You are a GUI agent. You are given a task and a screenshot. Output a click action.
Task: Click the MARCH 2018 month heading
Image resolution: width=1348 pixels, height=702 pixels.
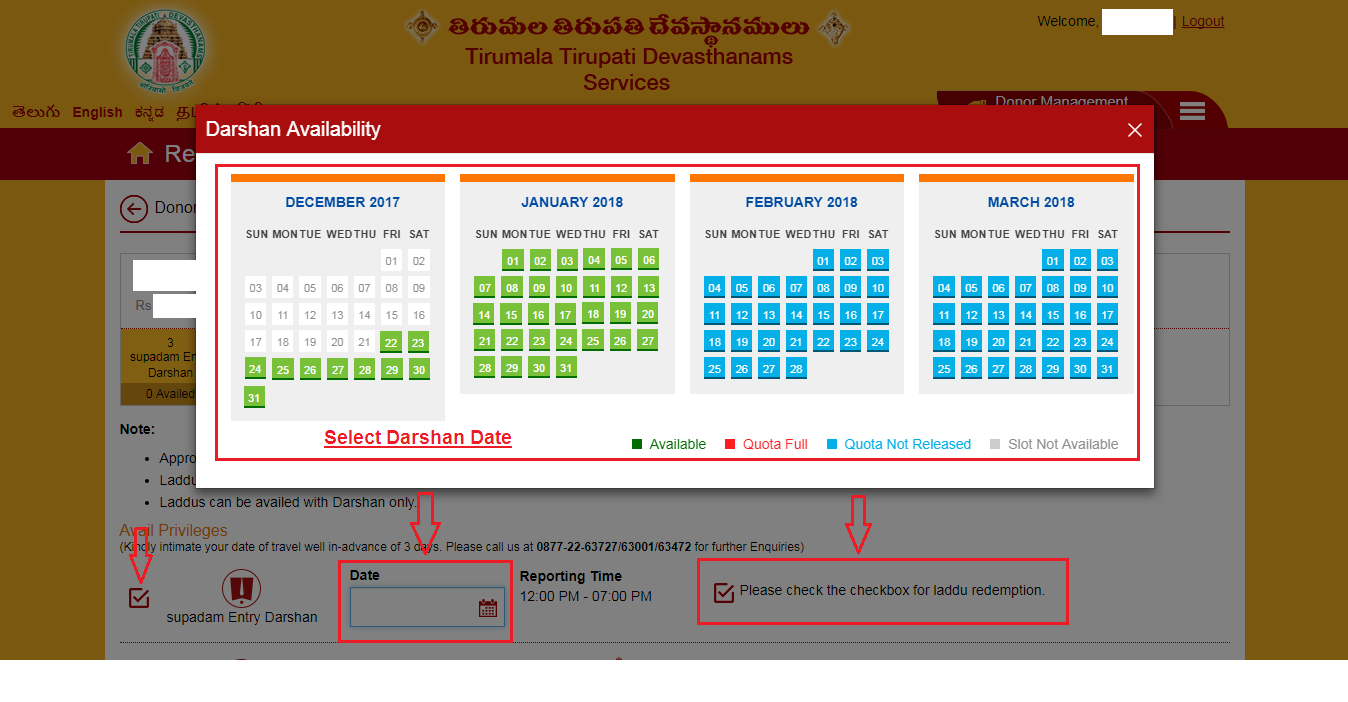click(x=1031, y=202)
